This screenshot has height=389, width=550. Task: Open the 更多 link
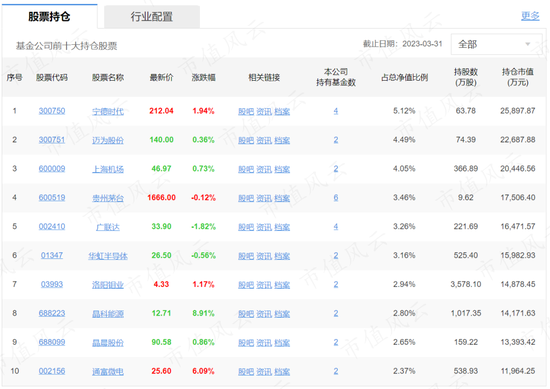tap(530, 16)
